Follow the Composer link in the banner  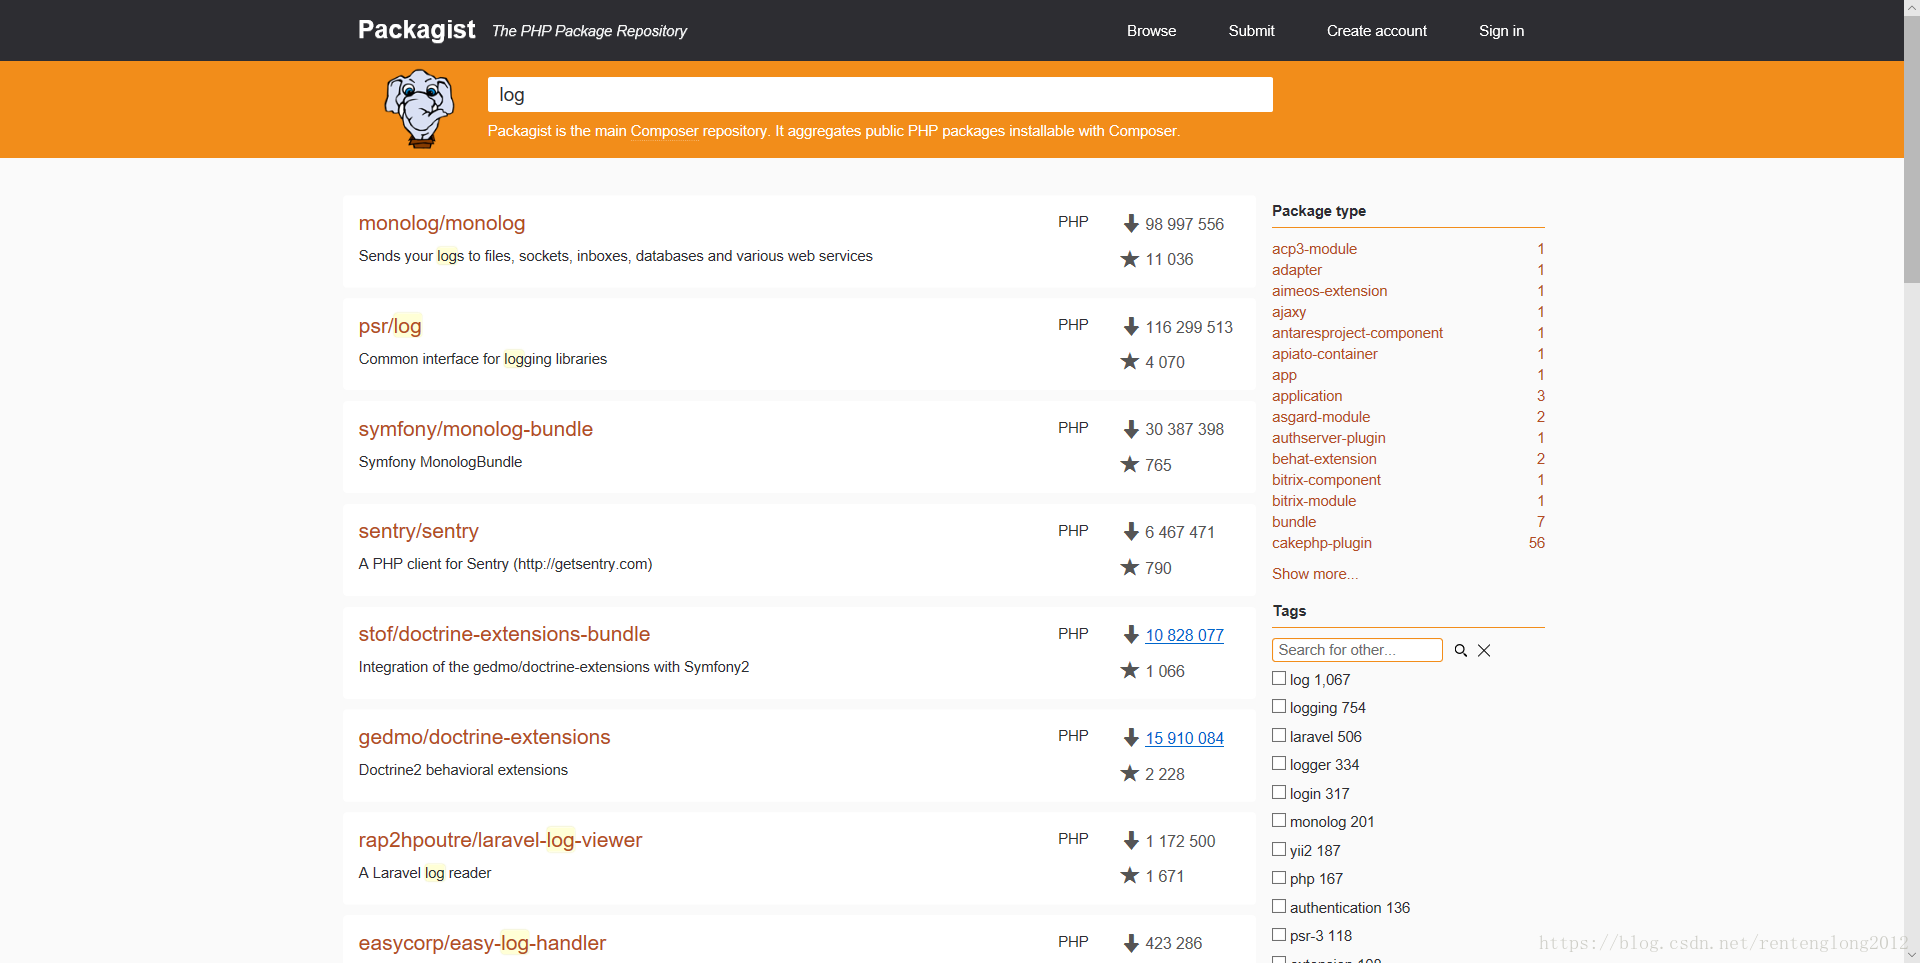[x=664, y=131]
